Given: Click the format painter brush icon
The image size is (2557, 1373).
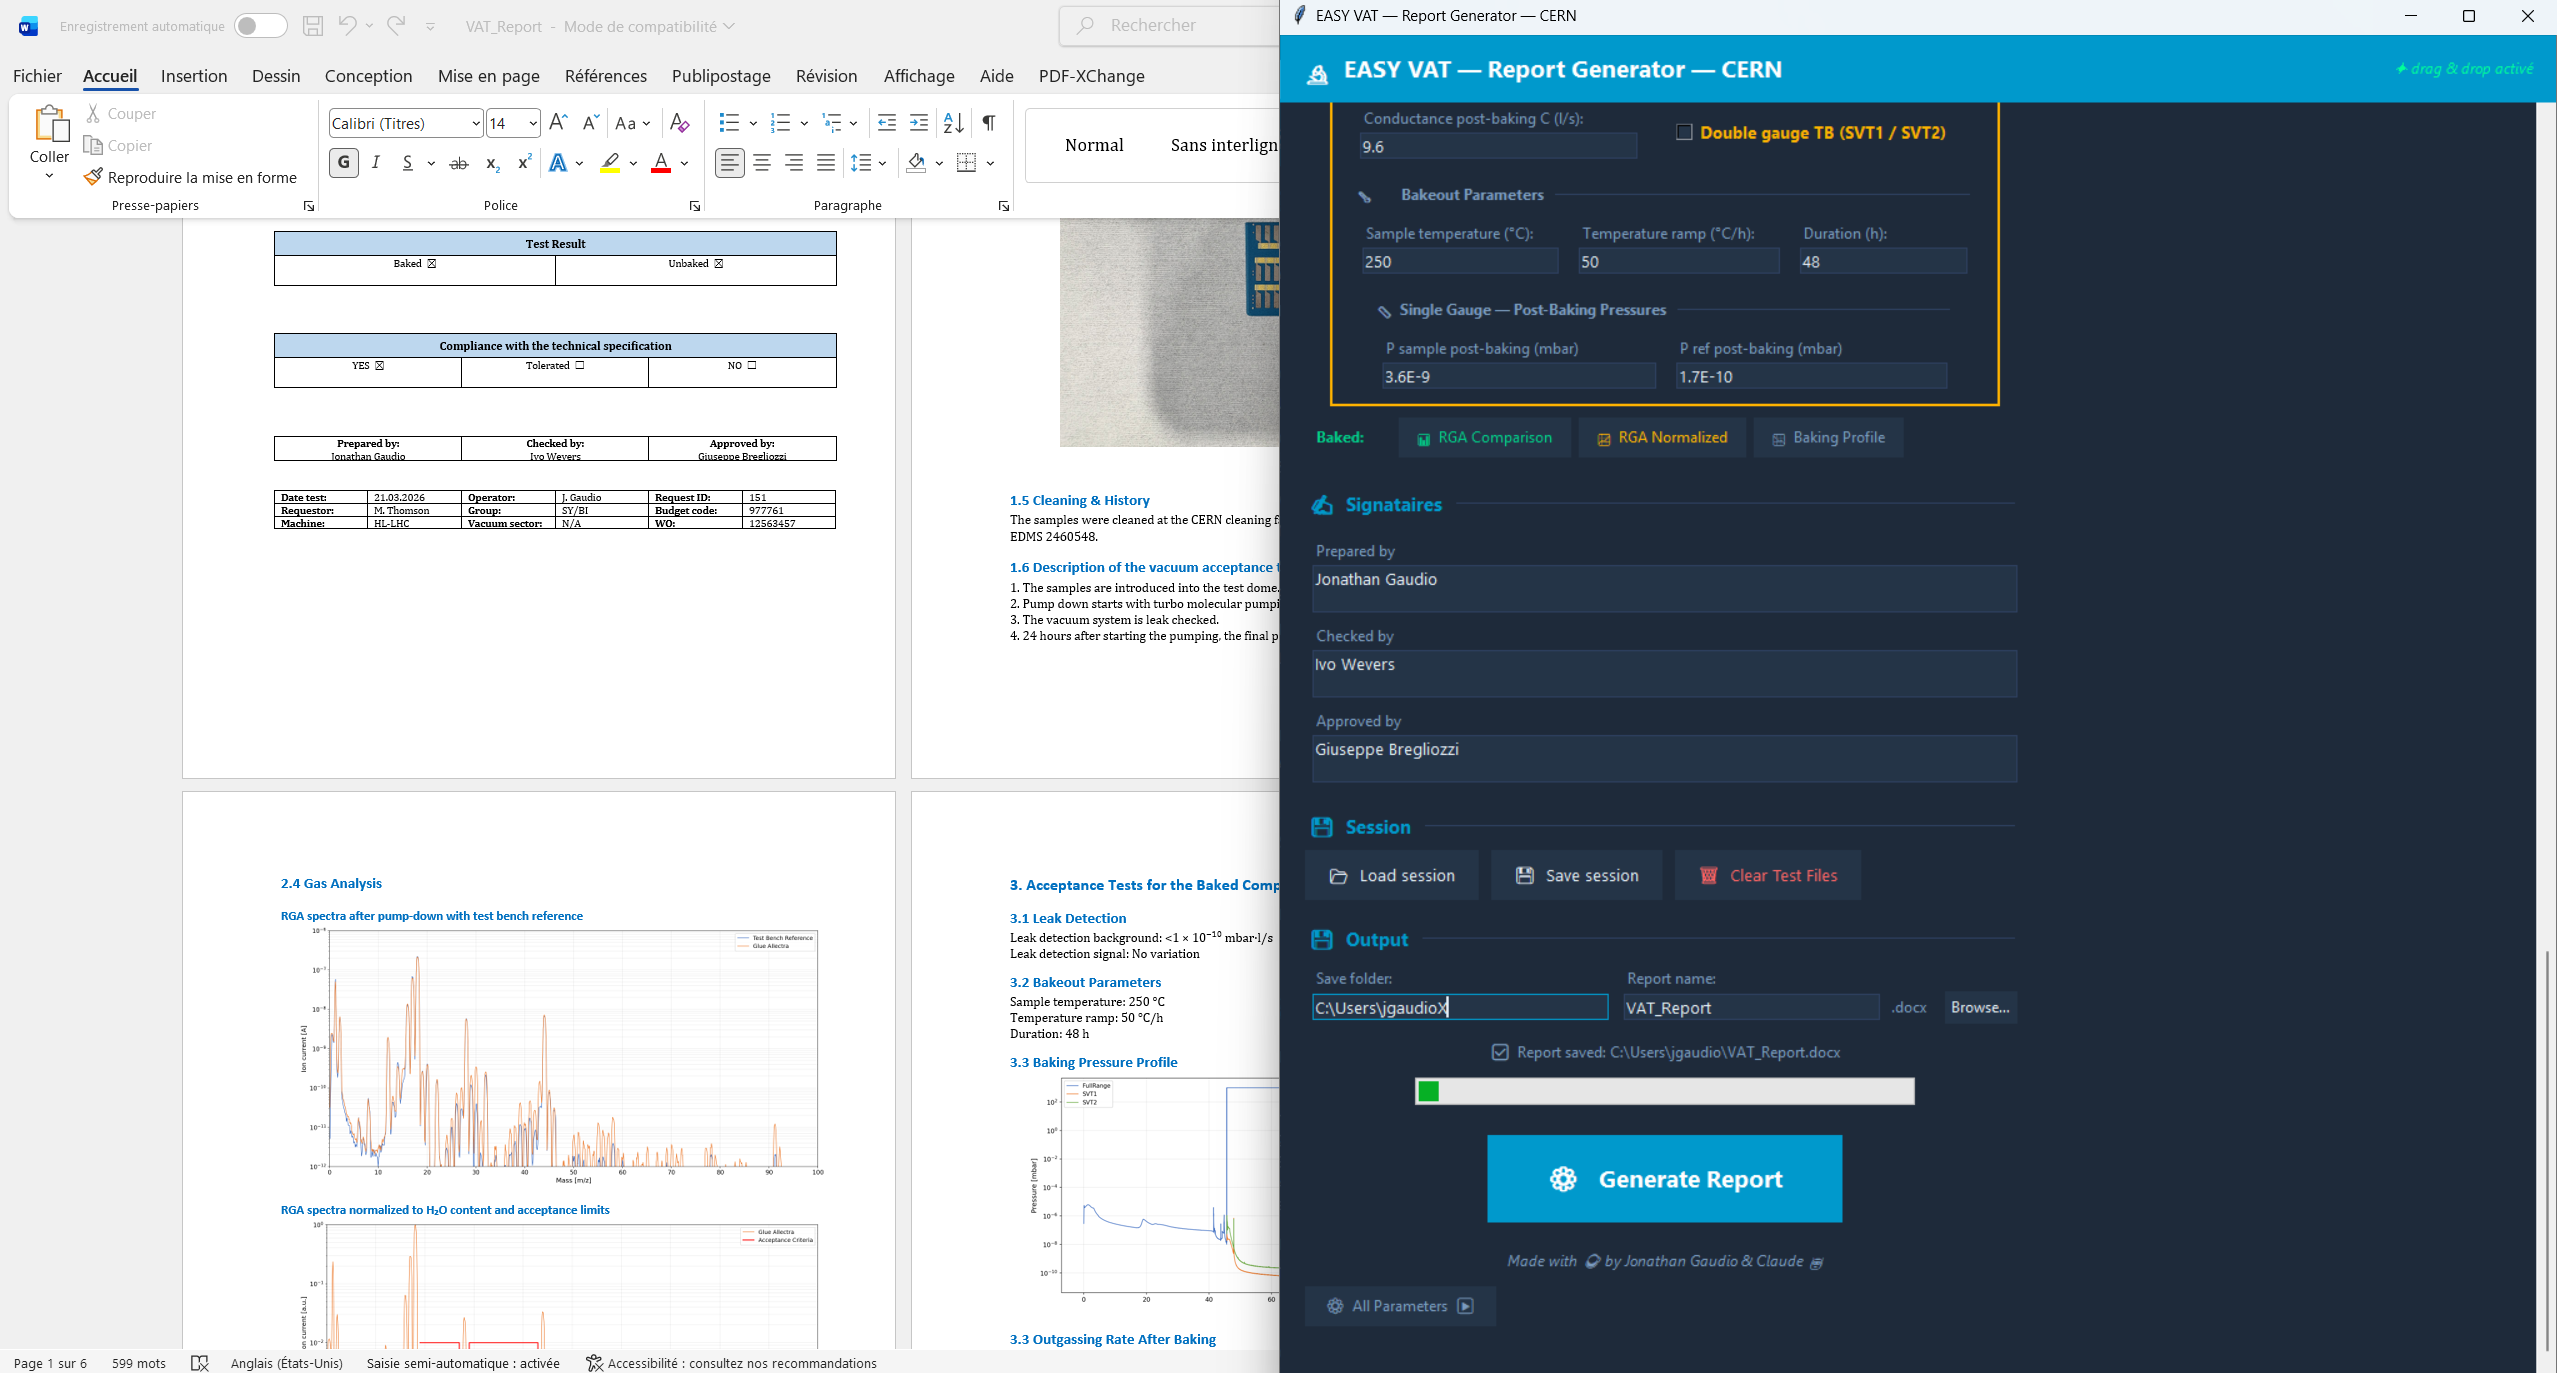Looking at the screenshot, I should [x=93, y=177].
